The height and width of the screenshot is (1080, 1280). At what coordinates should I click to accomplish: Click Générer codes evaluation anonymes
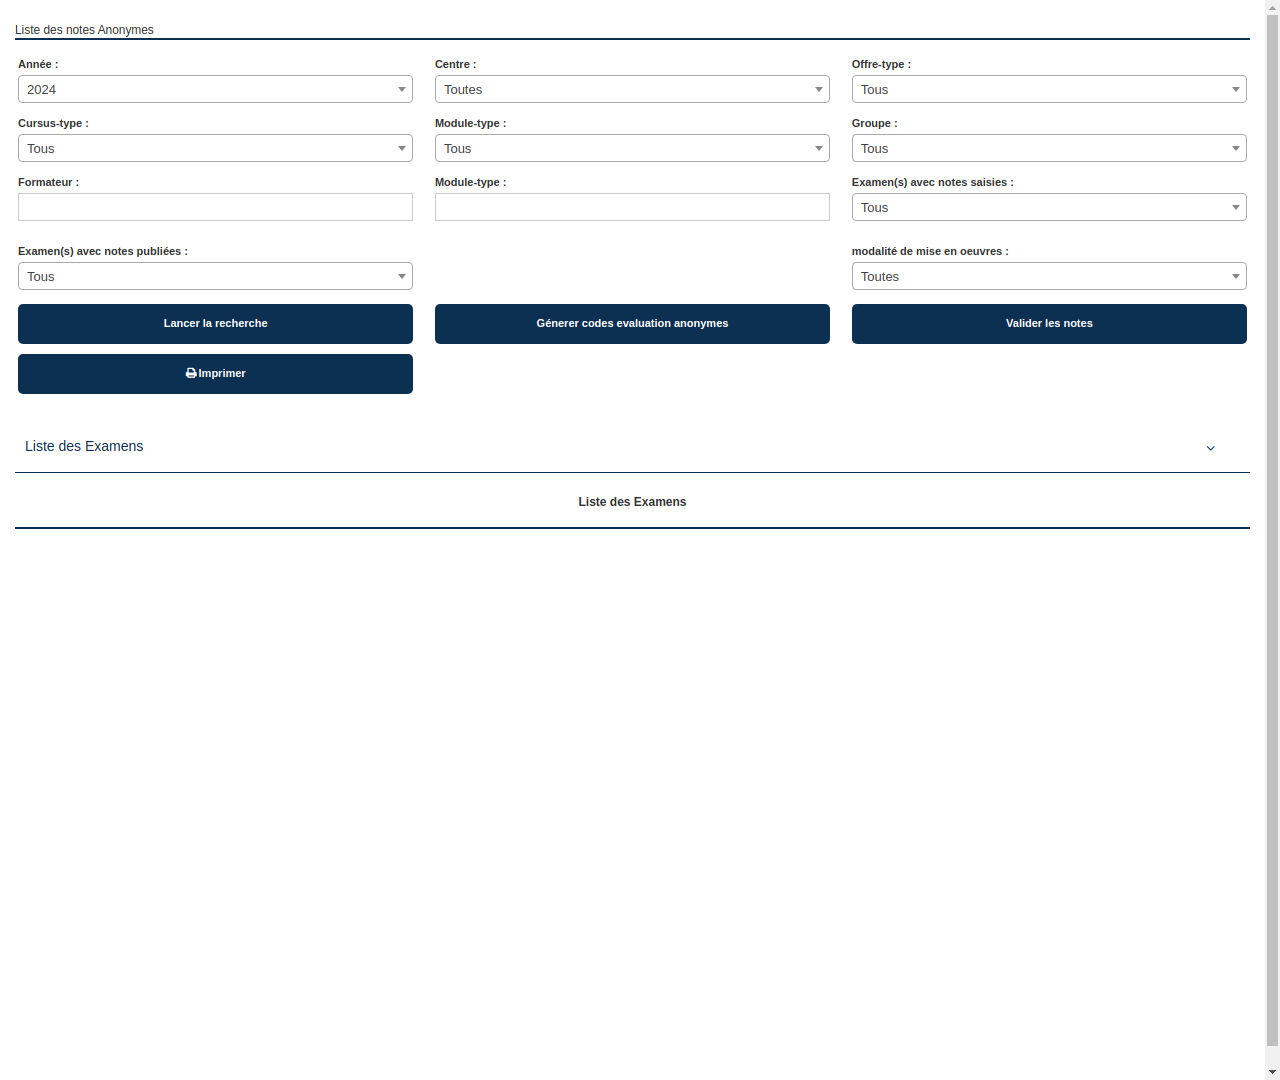(x=632, y=323)
